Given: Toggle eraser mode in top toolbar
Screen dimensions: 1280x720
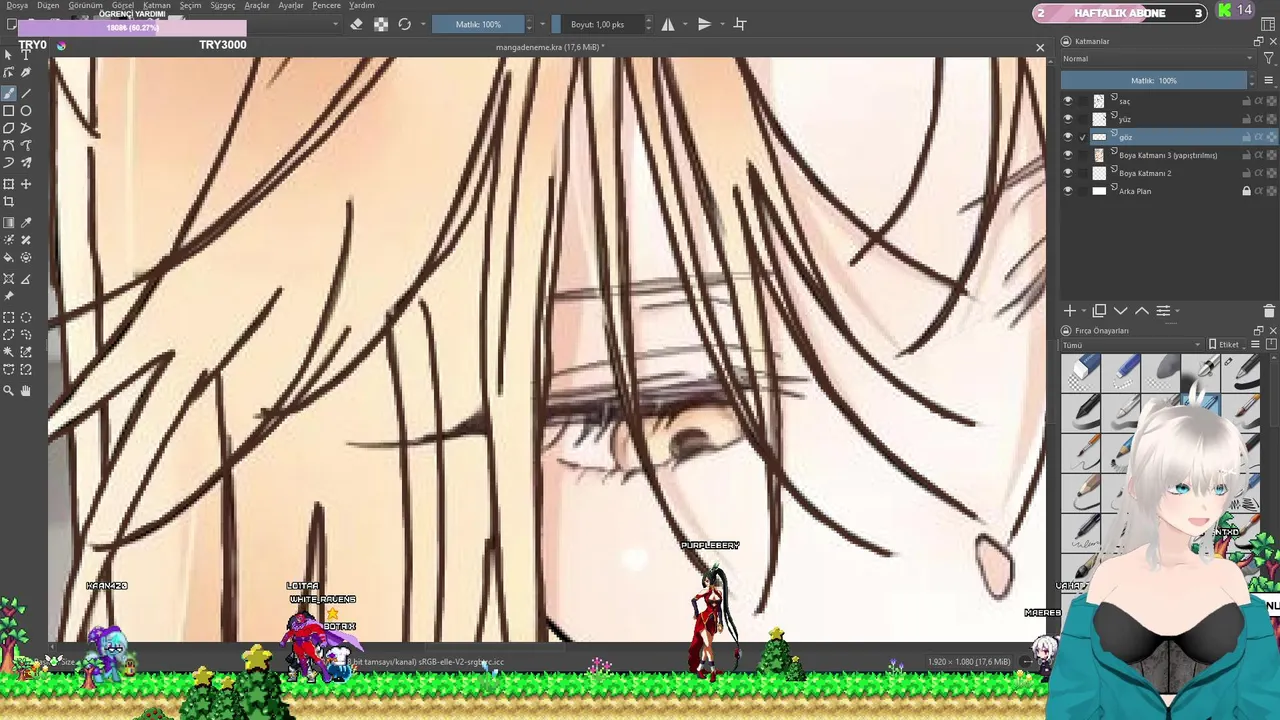Looking at the screenshot, I should click(356, 24).
